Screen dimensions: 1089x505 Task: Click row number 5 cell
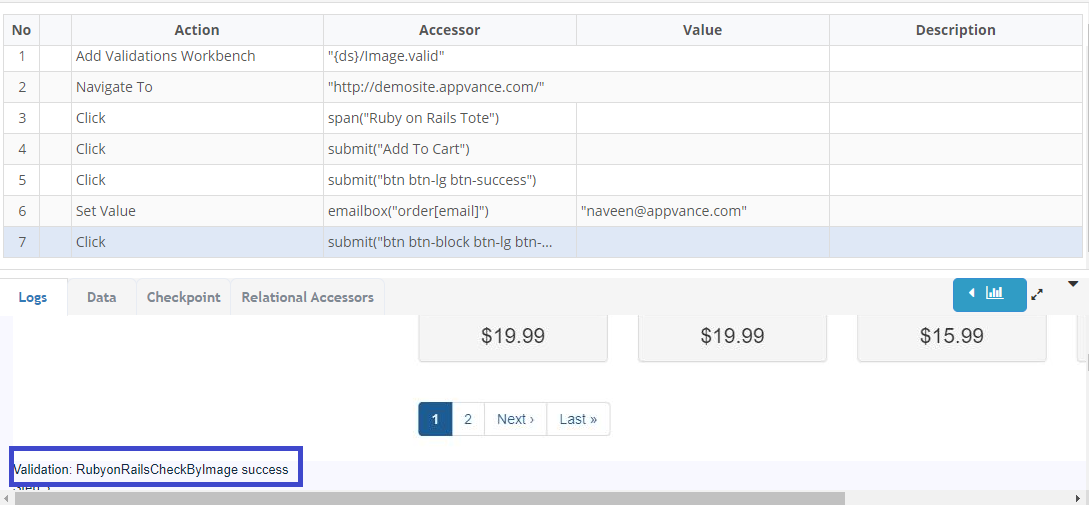22,180
